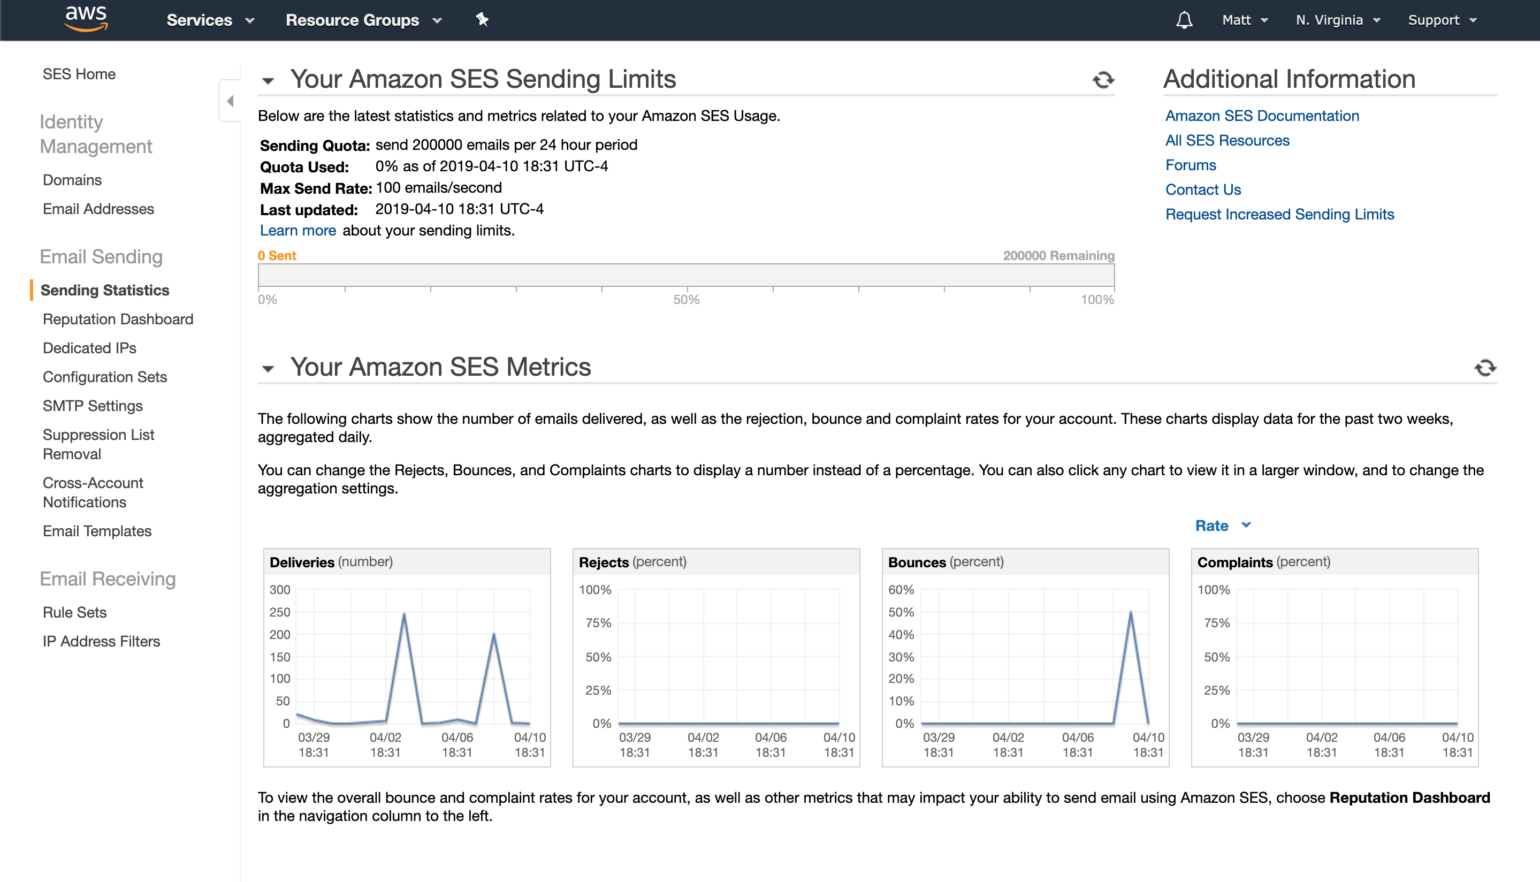Click the Email Receiving heading

click(x=108, y=579)
